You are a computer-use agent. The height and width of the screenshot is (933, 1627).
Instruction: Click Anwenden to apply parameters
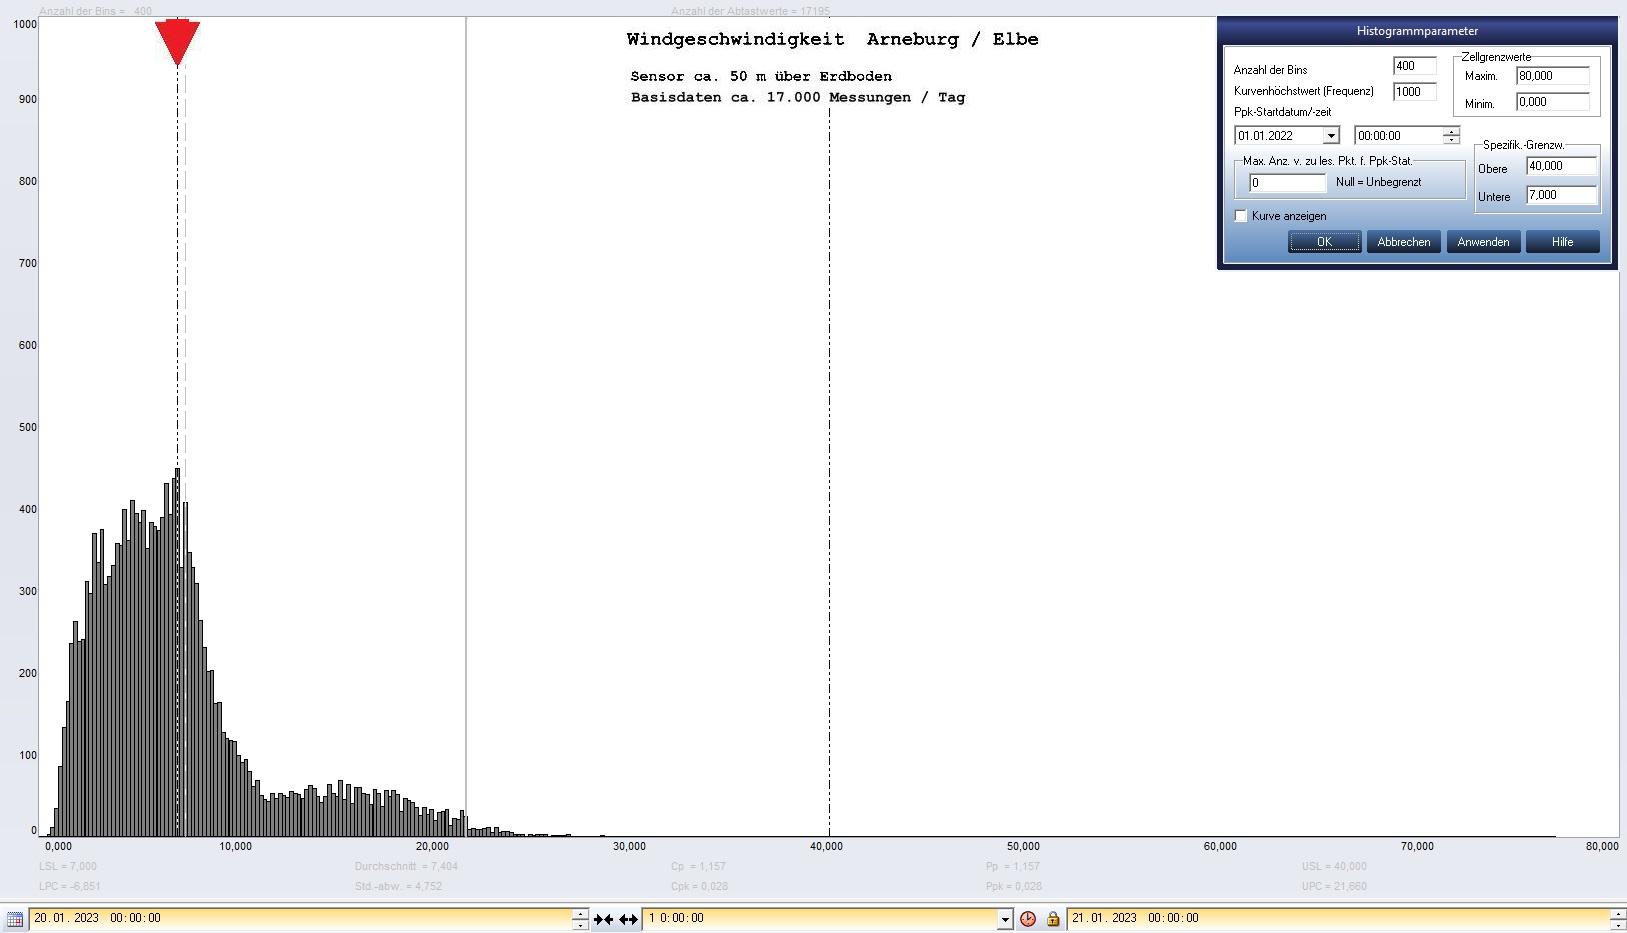coord(1483,242)
